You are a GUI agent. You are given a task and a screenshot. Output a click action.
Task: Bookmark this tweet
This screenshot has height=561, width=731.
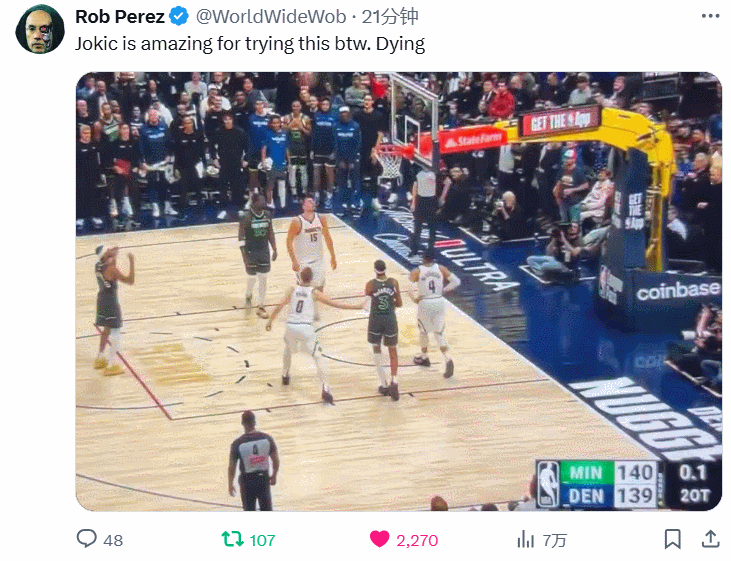tap(672, 539)
